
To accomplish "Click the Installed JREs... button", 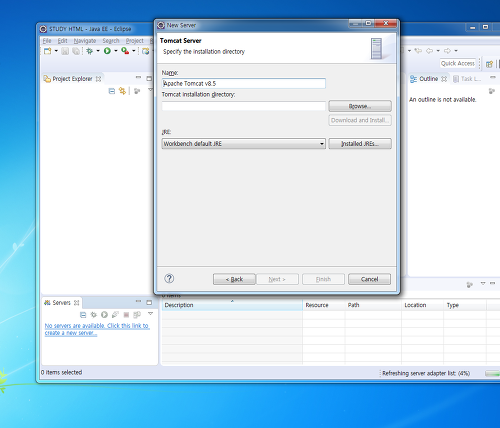I will (360, 144).
